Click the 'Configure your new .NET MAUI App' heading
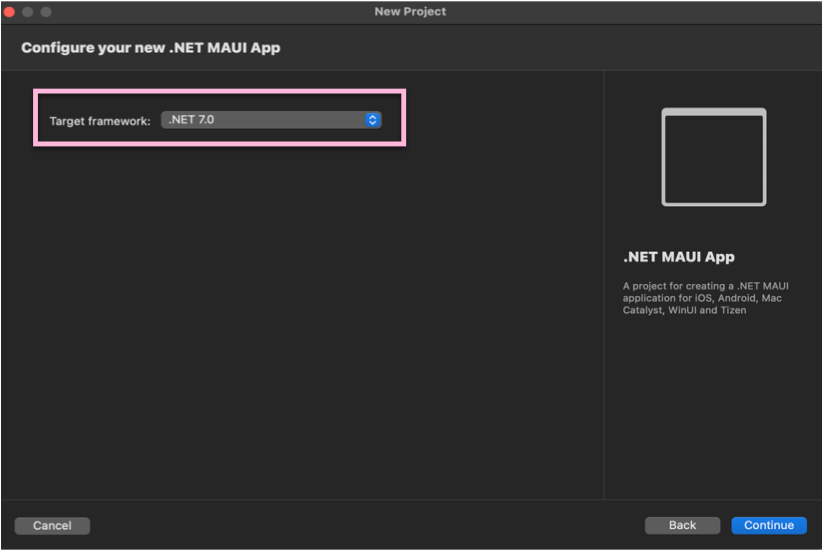 (151, 48)
